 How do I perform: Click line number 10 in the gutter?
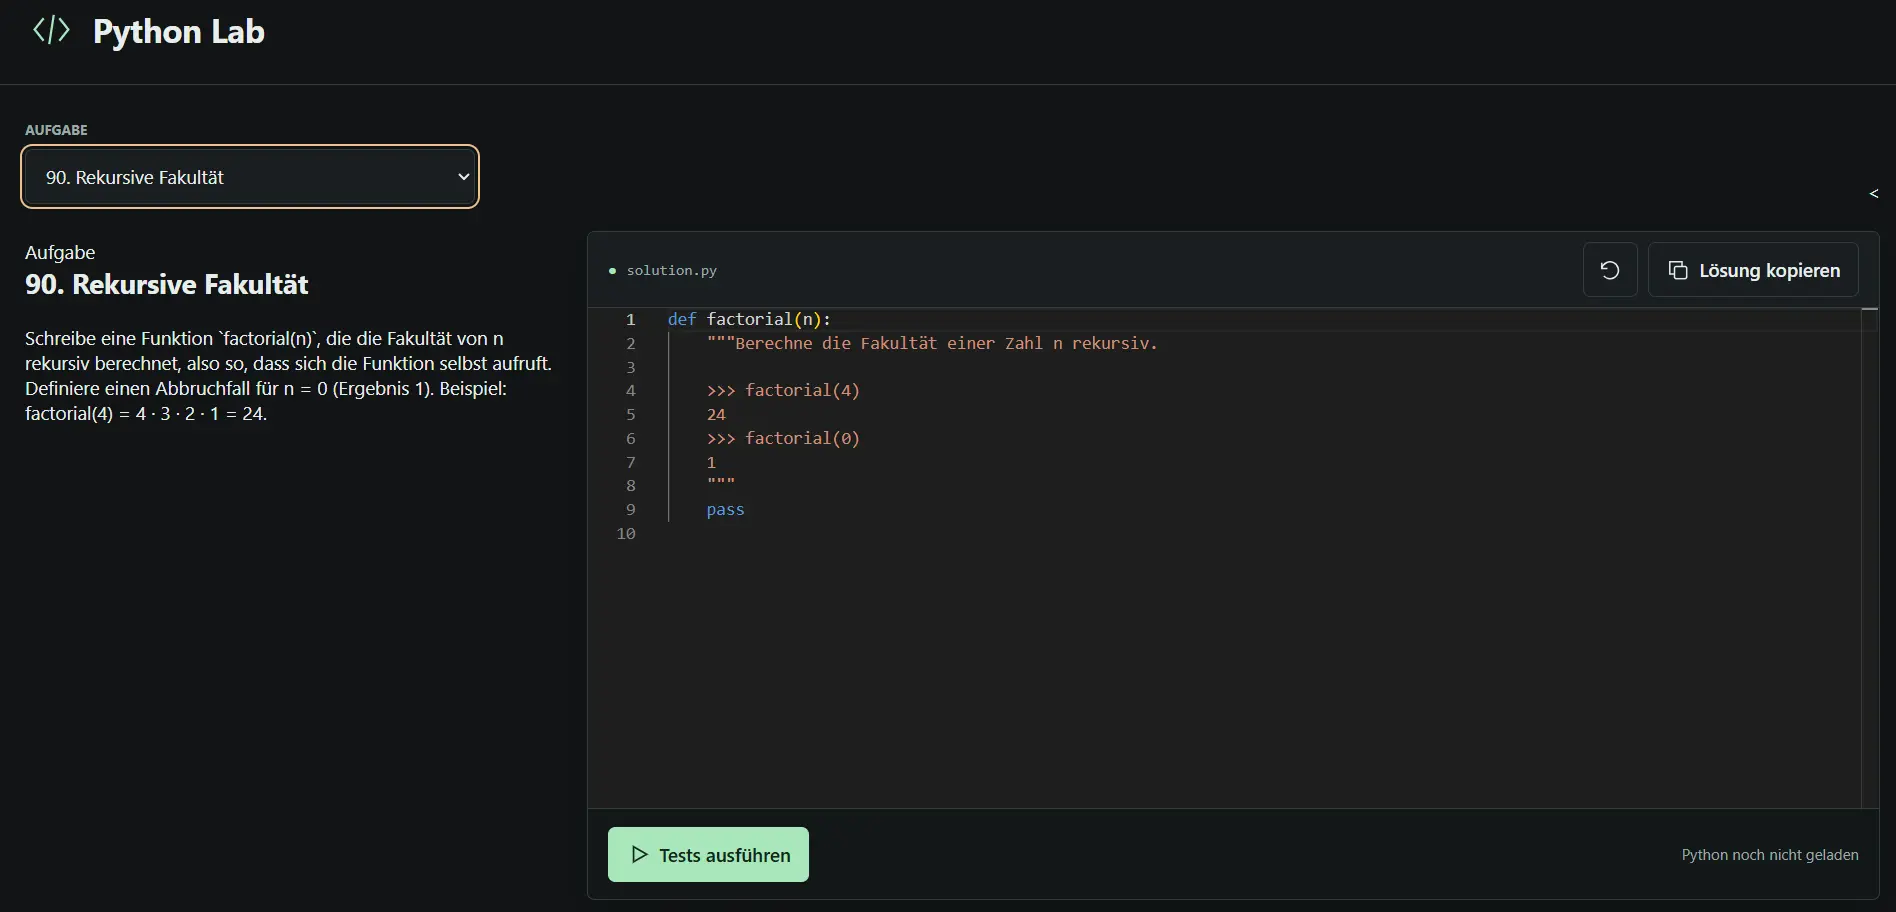(626, 533)
